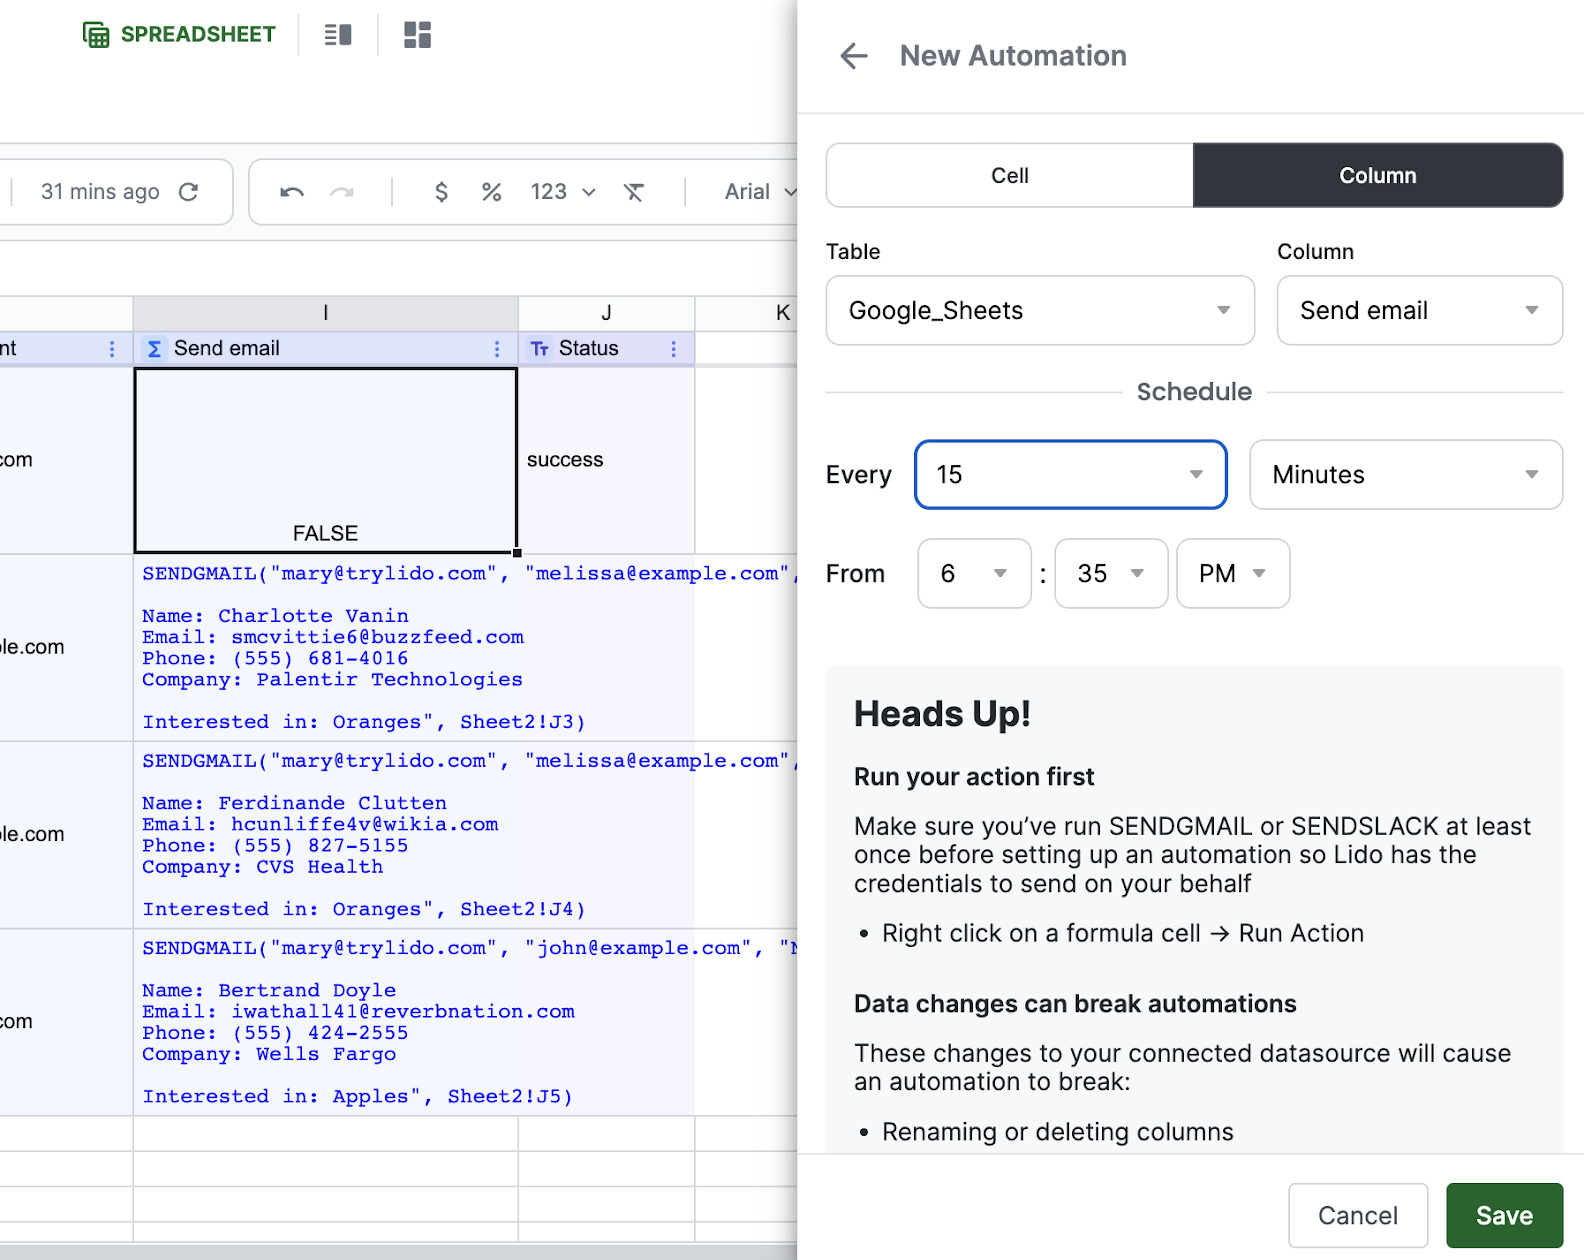The image size is (1584, 1260).
Task: Open the Table dropdown showing Google_Sheets
Action: click(1040, 311)
